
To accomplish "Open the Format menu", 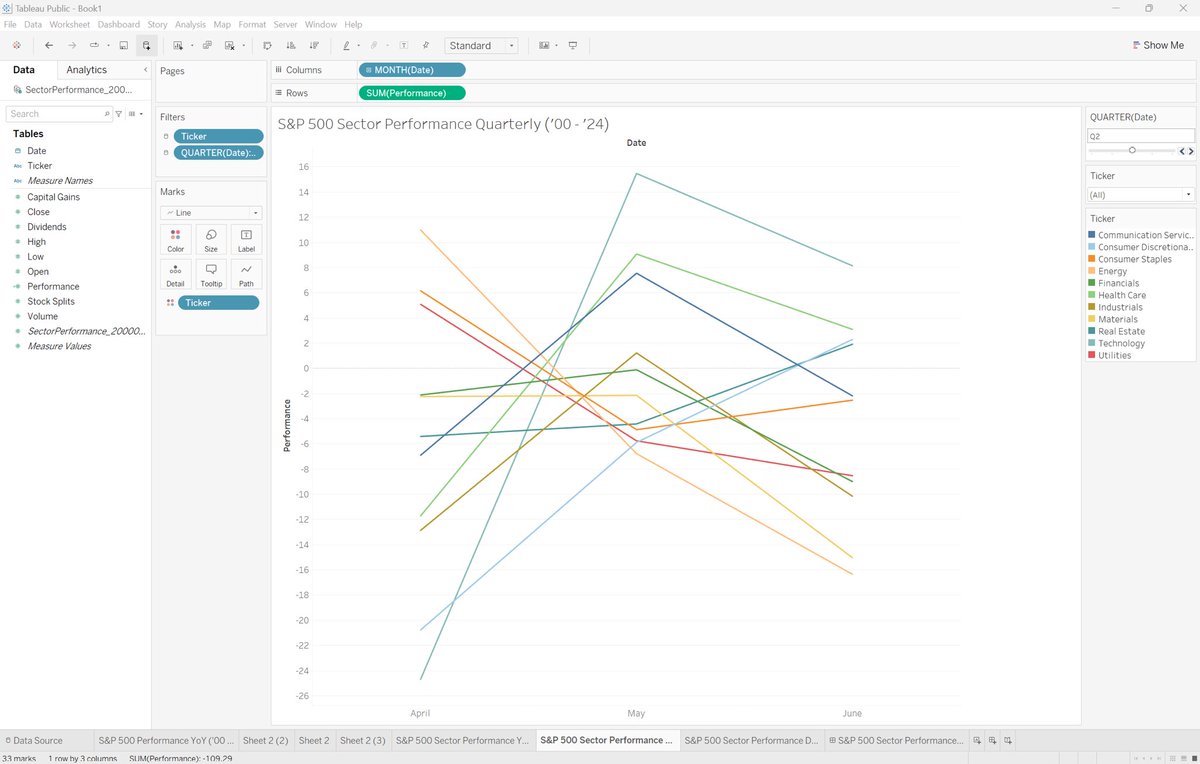I will tap(252, 24).
